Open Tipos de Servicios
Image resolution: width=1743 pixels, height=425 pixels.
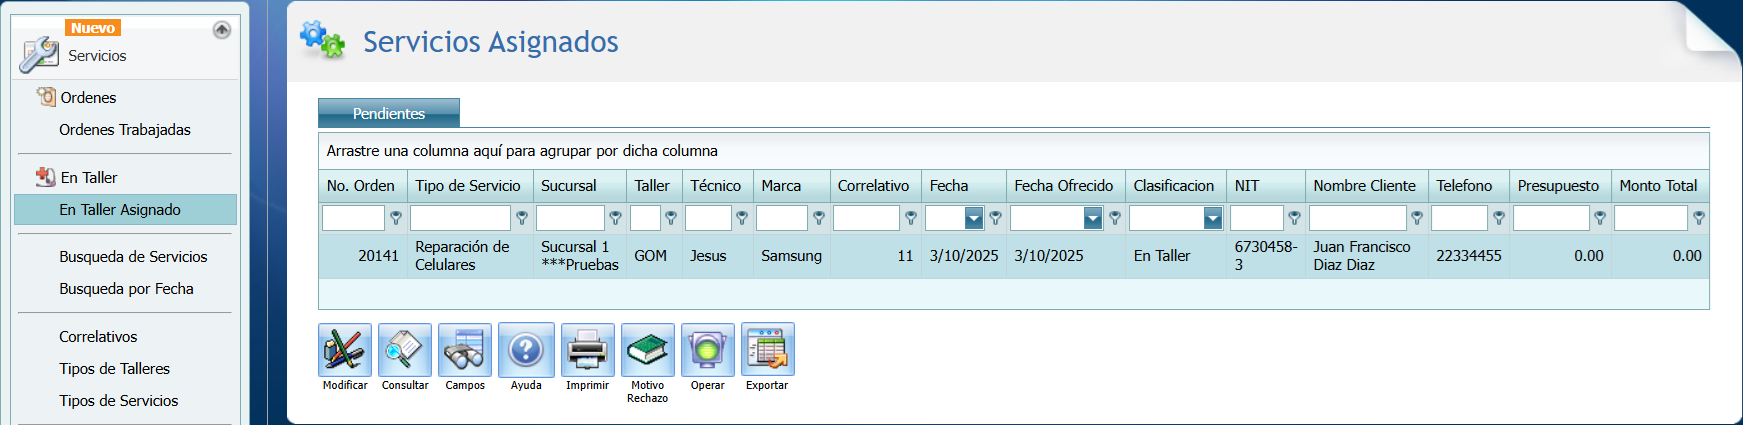click(x=118, y=401)
